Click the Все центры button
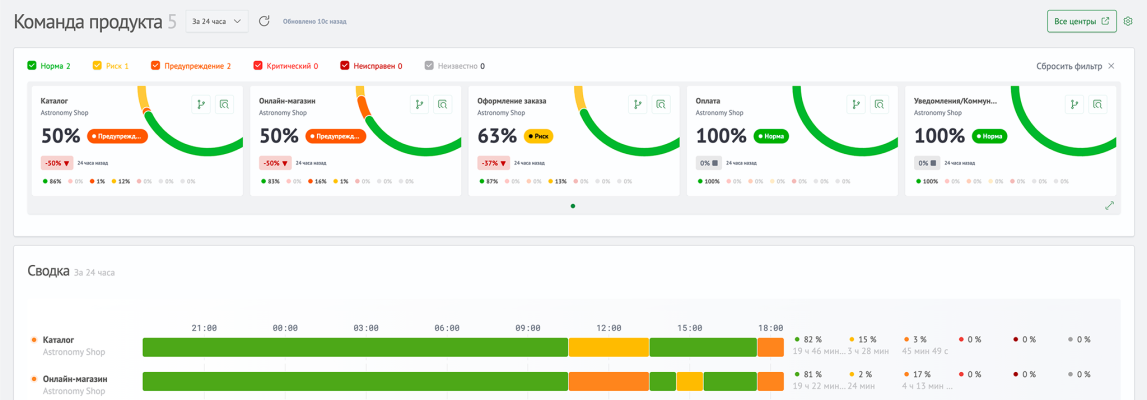The image size is (1147, 400). click(1082, 21)
